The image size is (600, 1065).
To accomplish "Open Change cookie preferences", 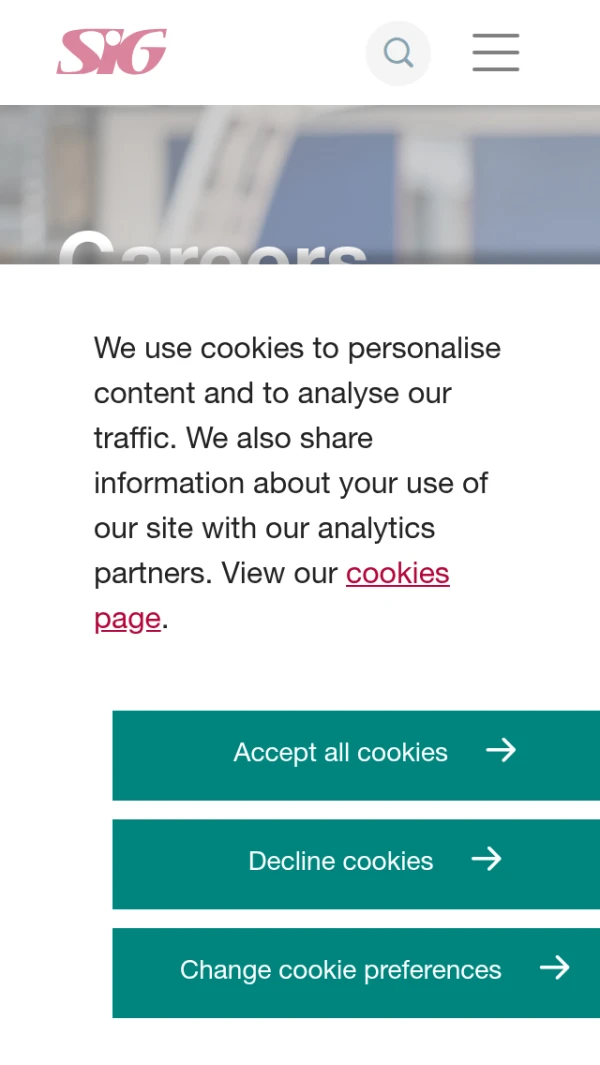I will 340,970.
